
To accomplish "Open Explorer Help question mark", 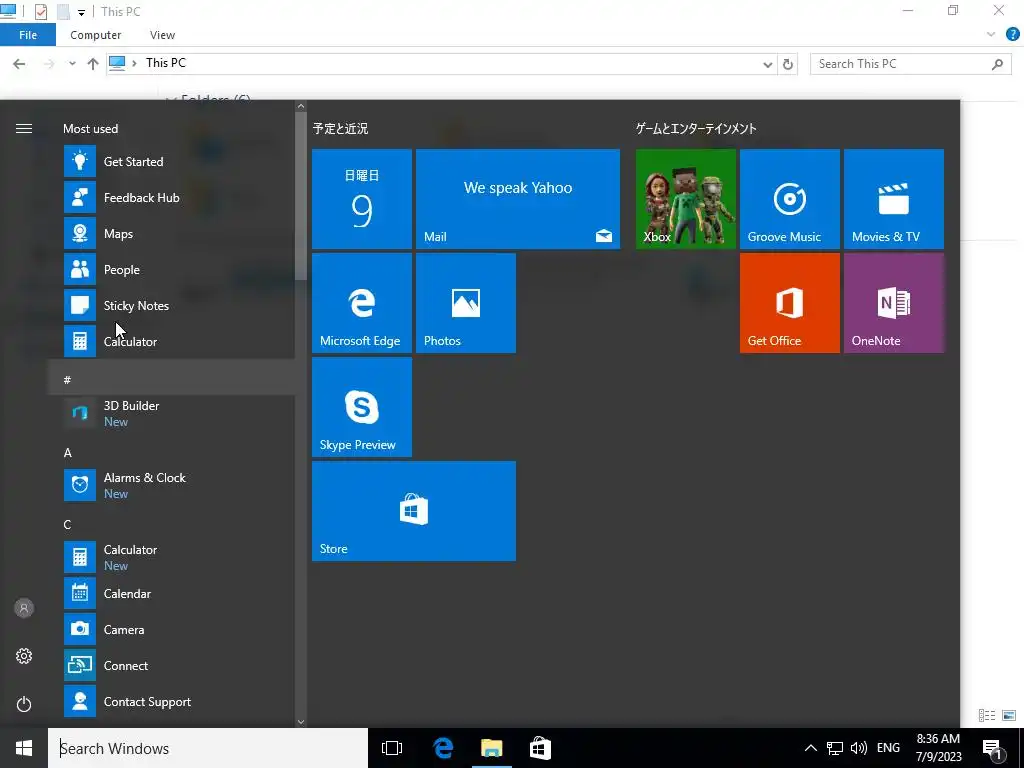I will click(1012, 35).
